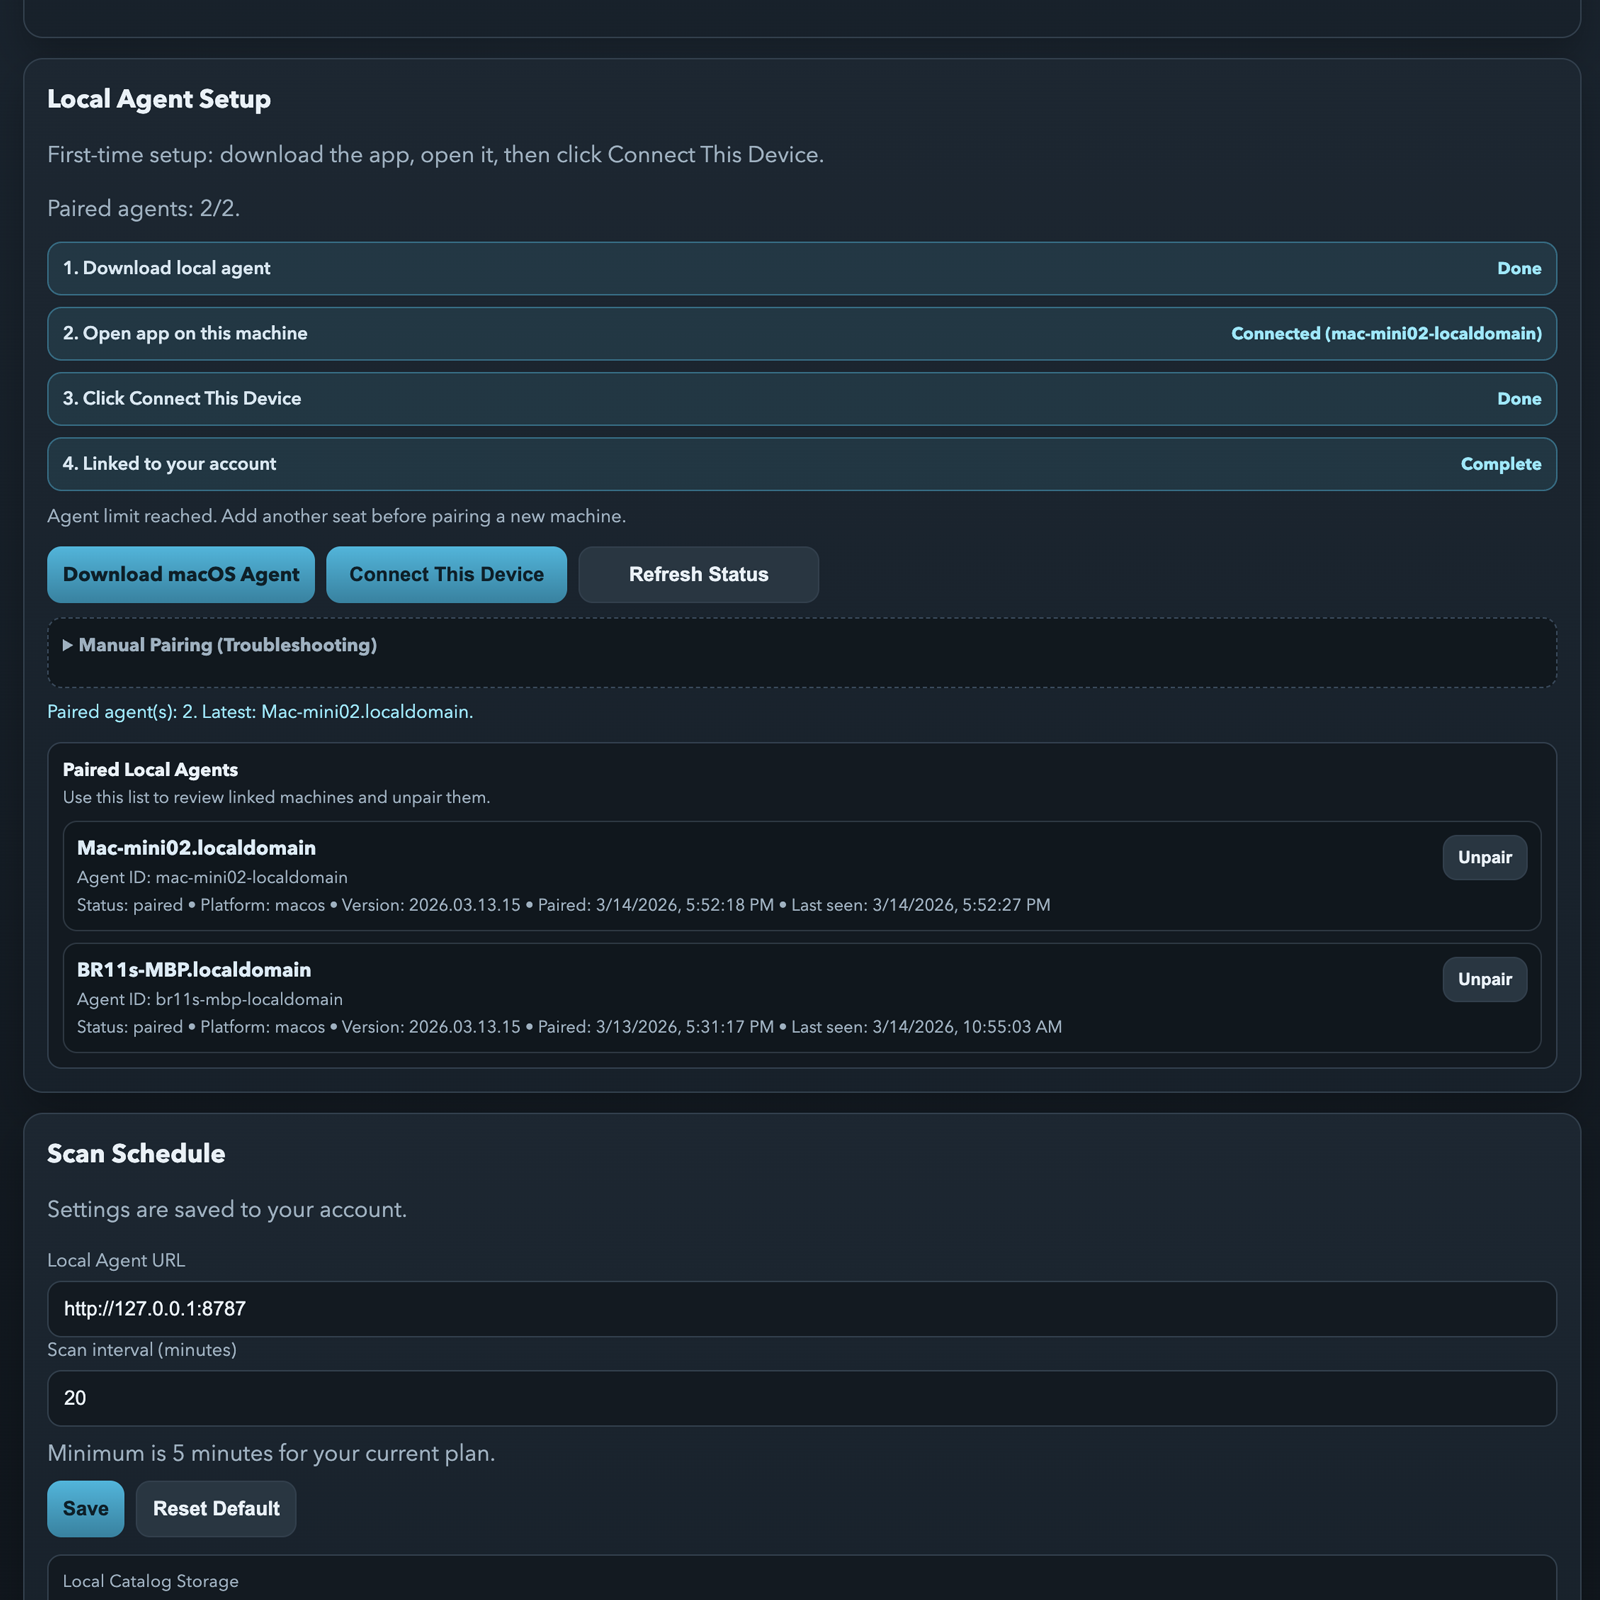
Task: Unpair the Mac-mini02.localdomain agent
Action: (1484, 857)
